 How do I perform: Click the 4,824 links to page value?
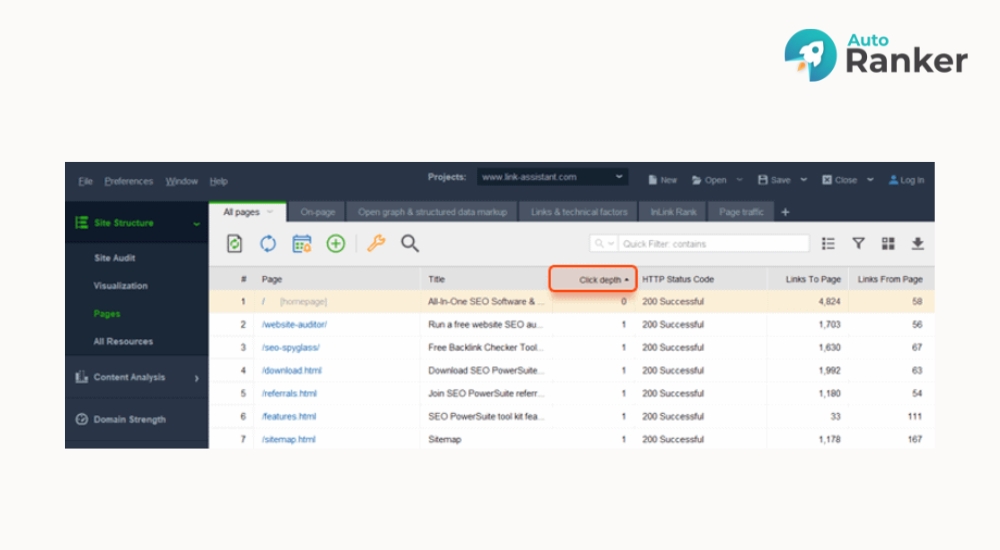pyautogui.click(x=830, y=301)
